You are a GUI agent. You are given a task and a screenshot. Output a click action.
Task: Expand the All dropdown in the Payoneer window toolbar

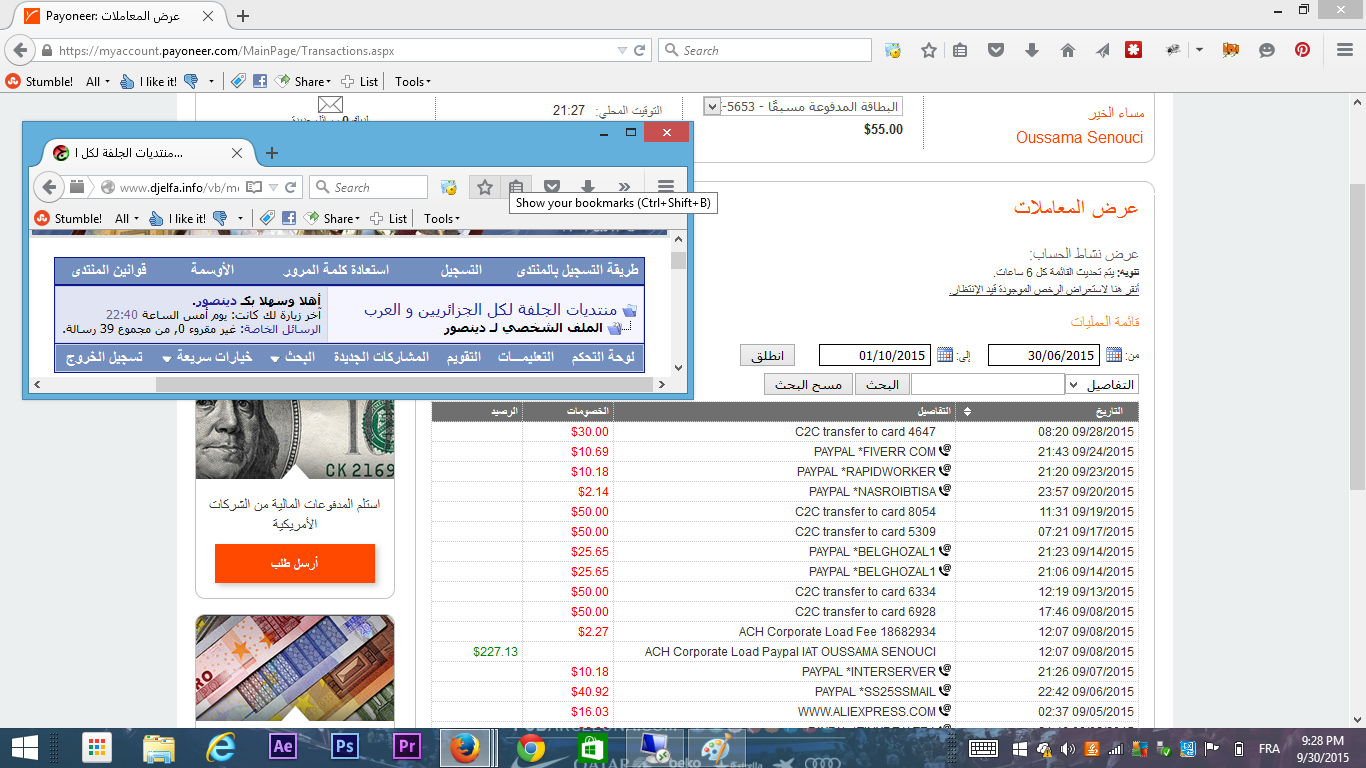click(x=98, y=82)
